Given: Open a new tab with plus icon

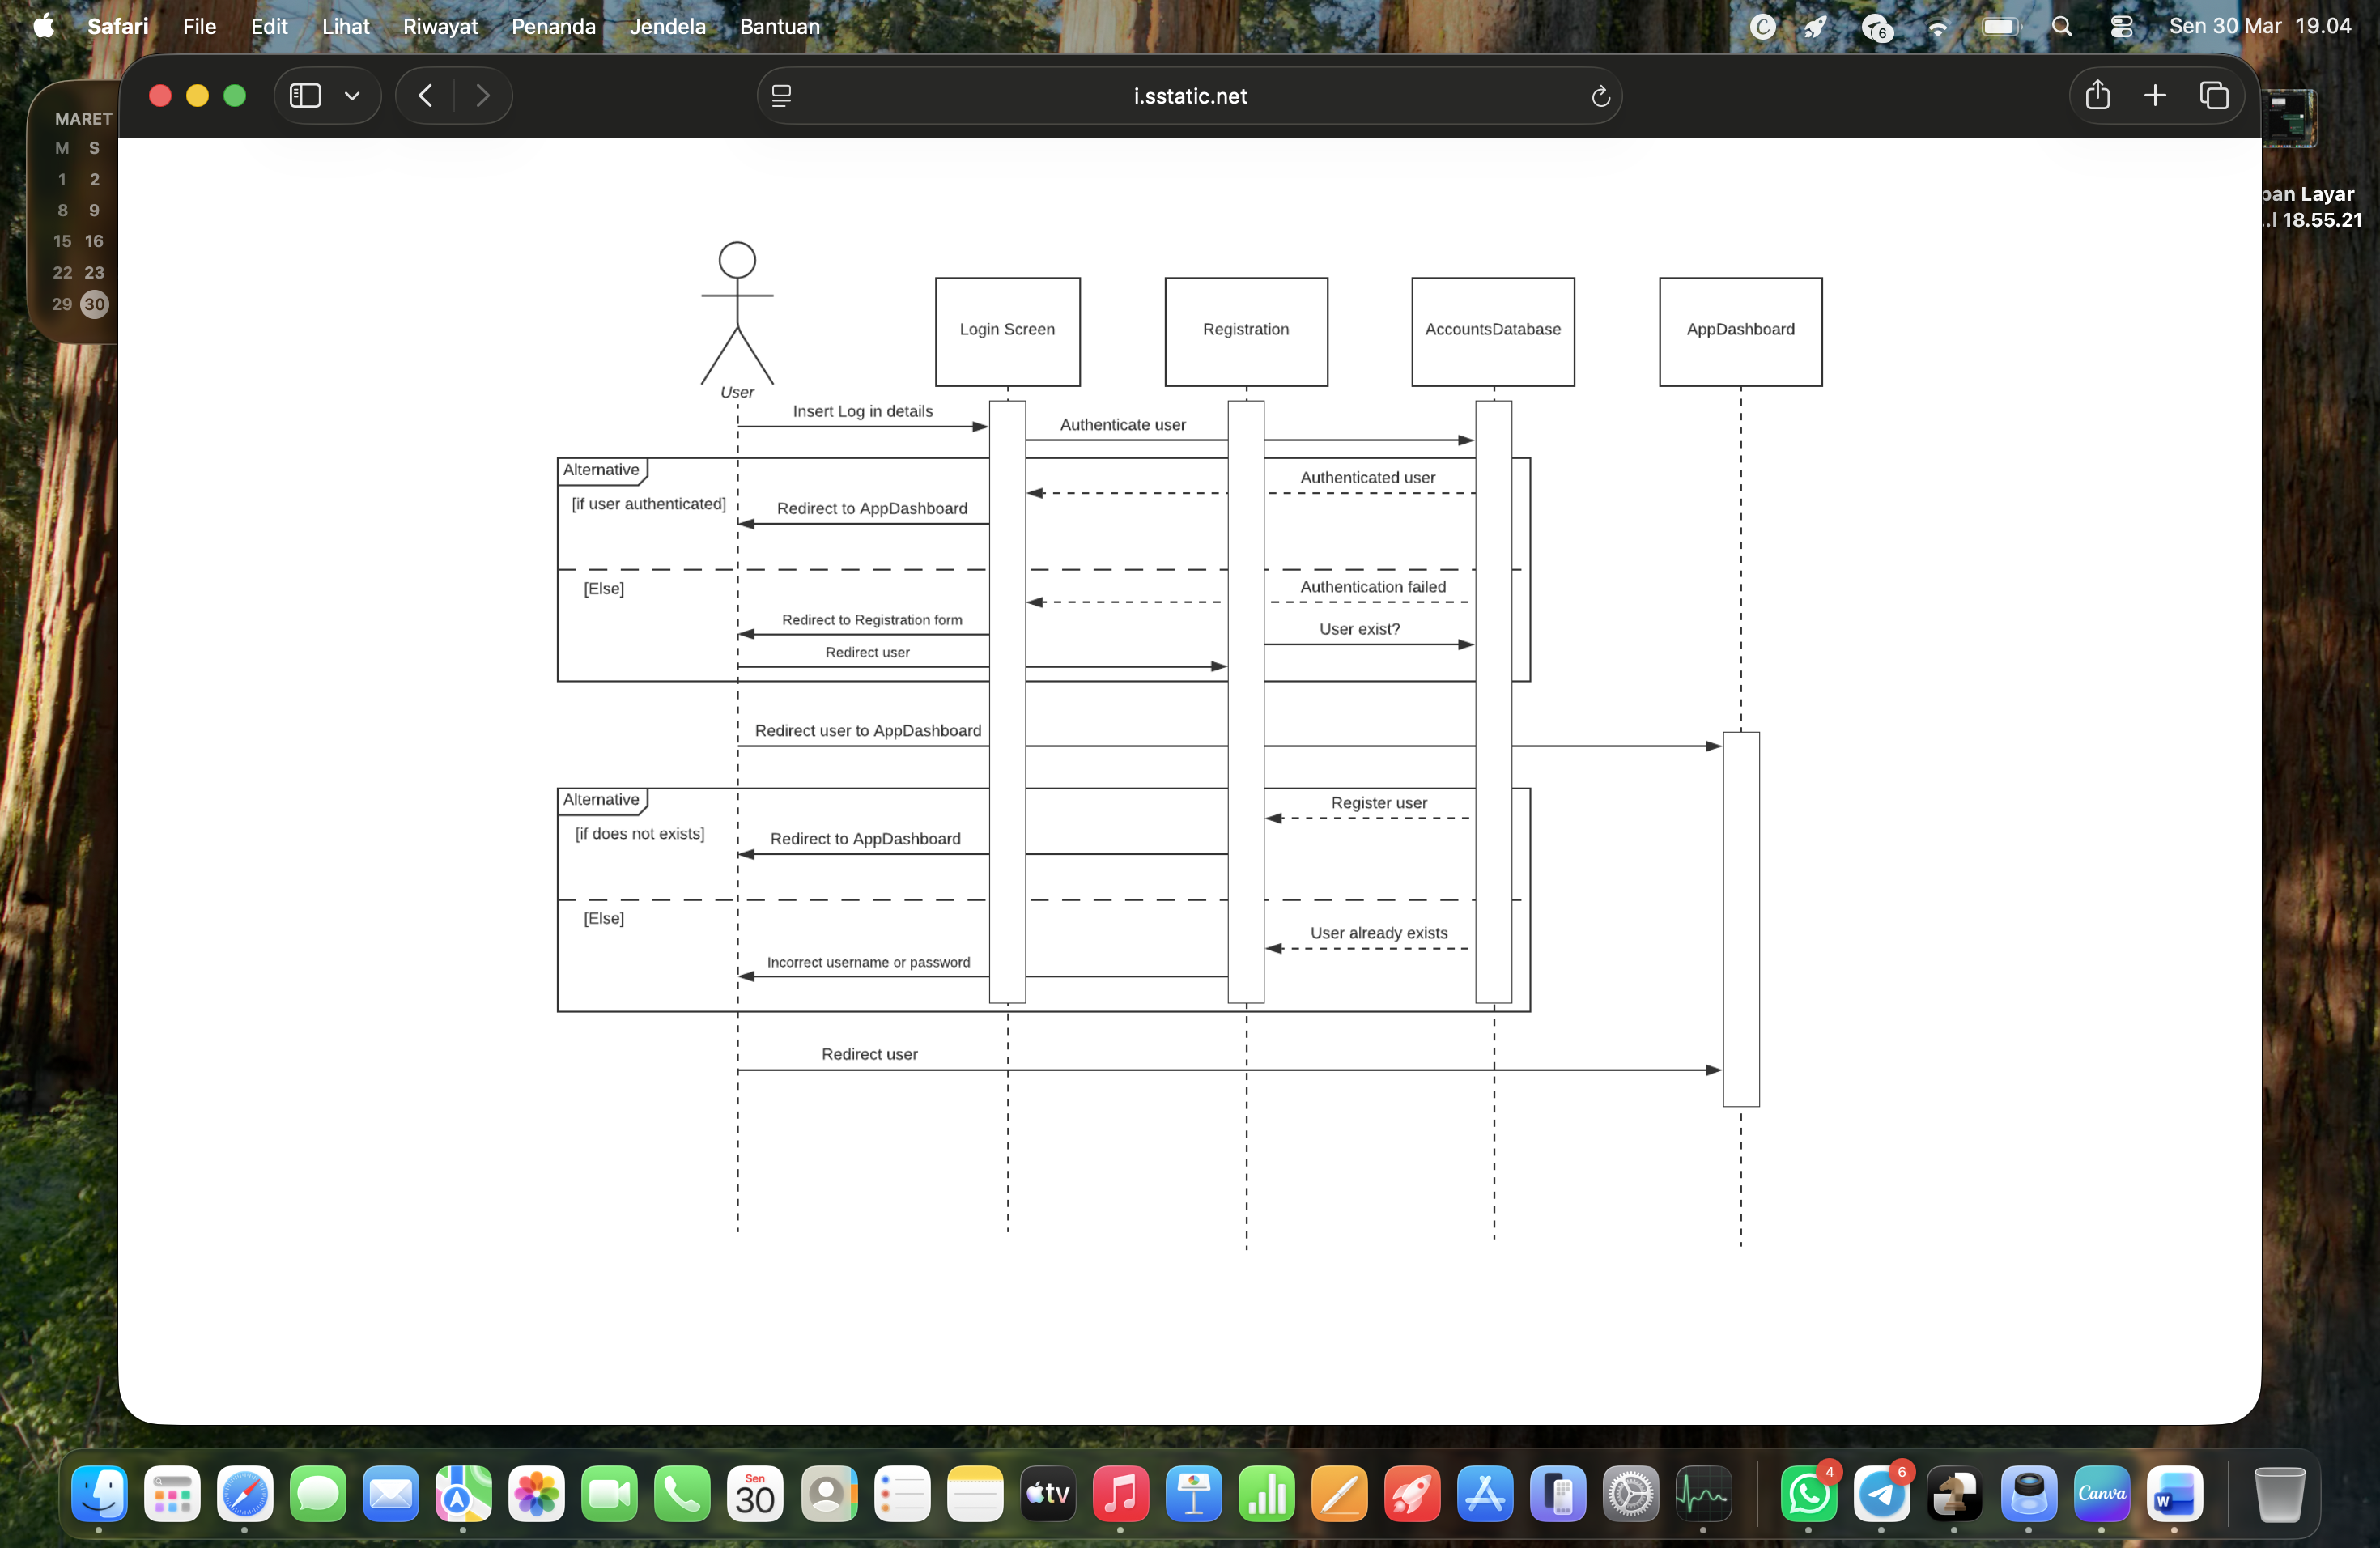Looking at the screenshot, I should pos(2155,96).
